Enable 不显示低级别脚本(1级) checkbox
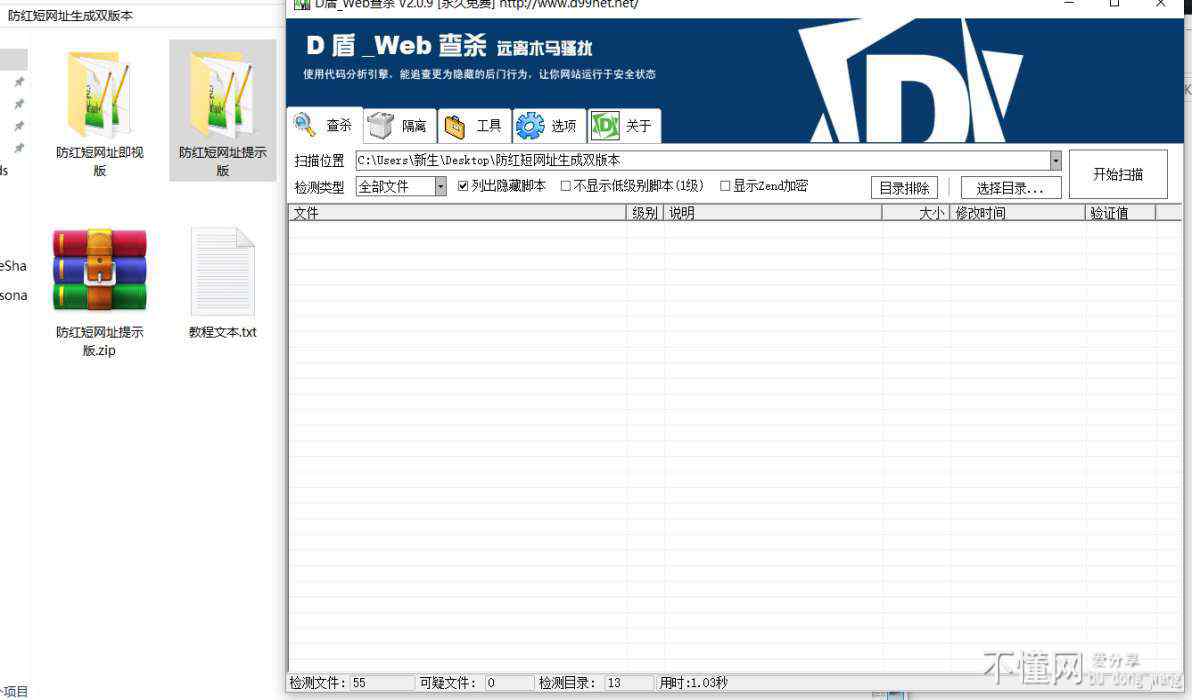 pos(566,186)
